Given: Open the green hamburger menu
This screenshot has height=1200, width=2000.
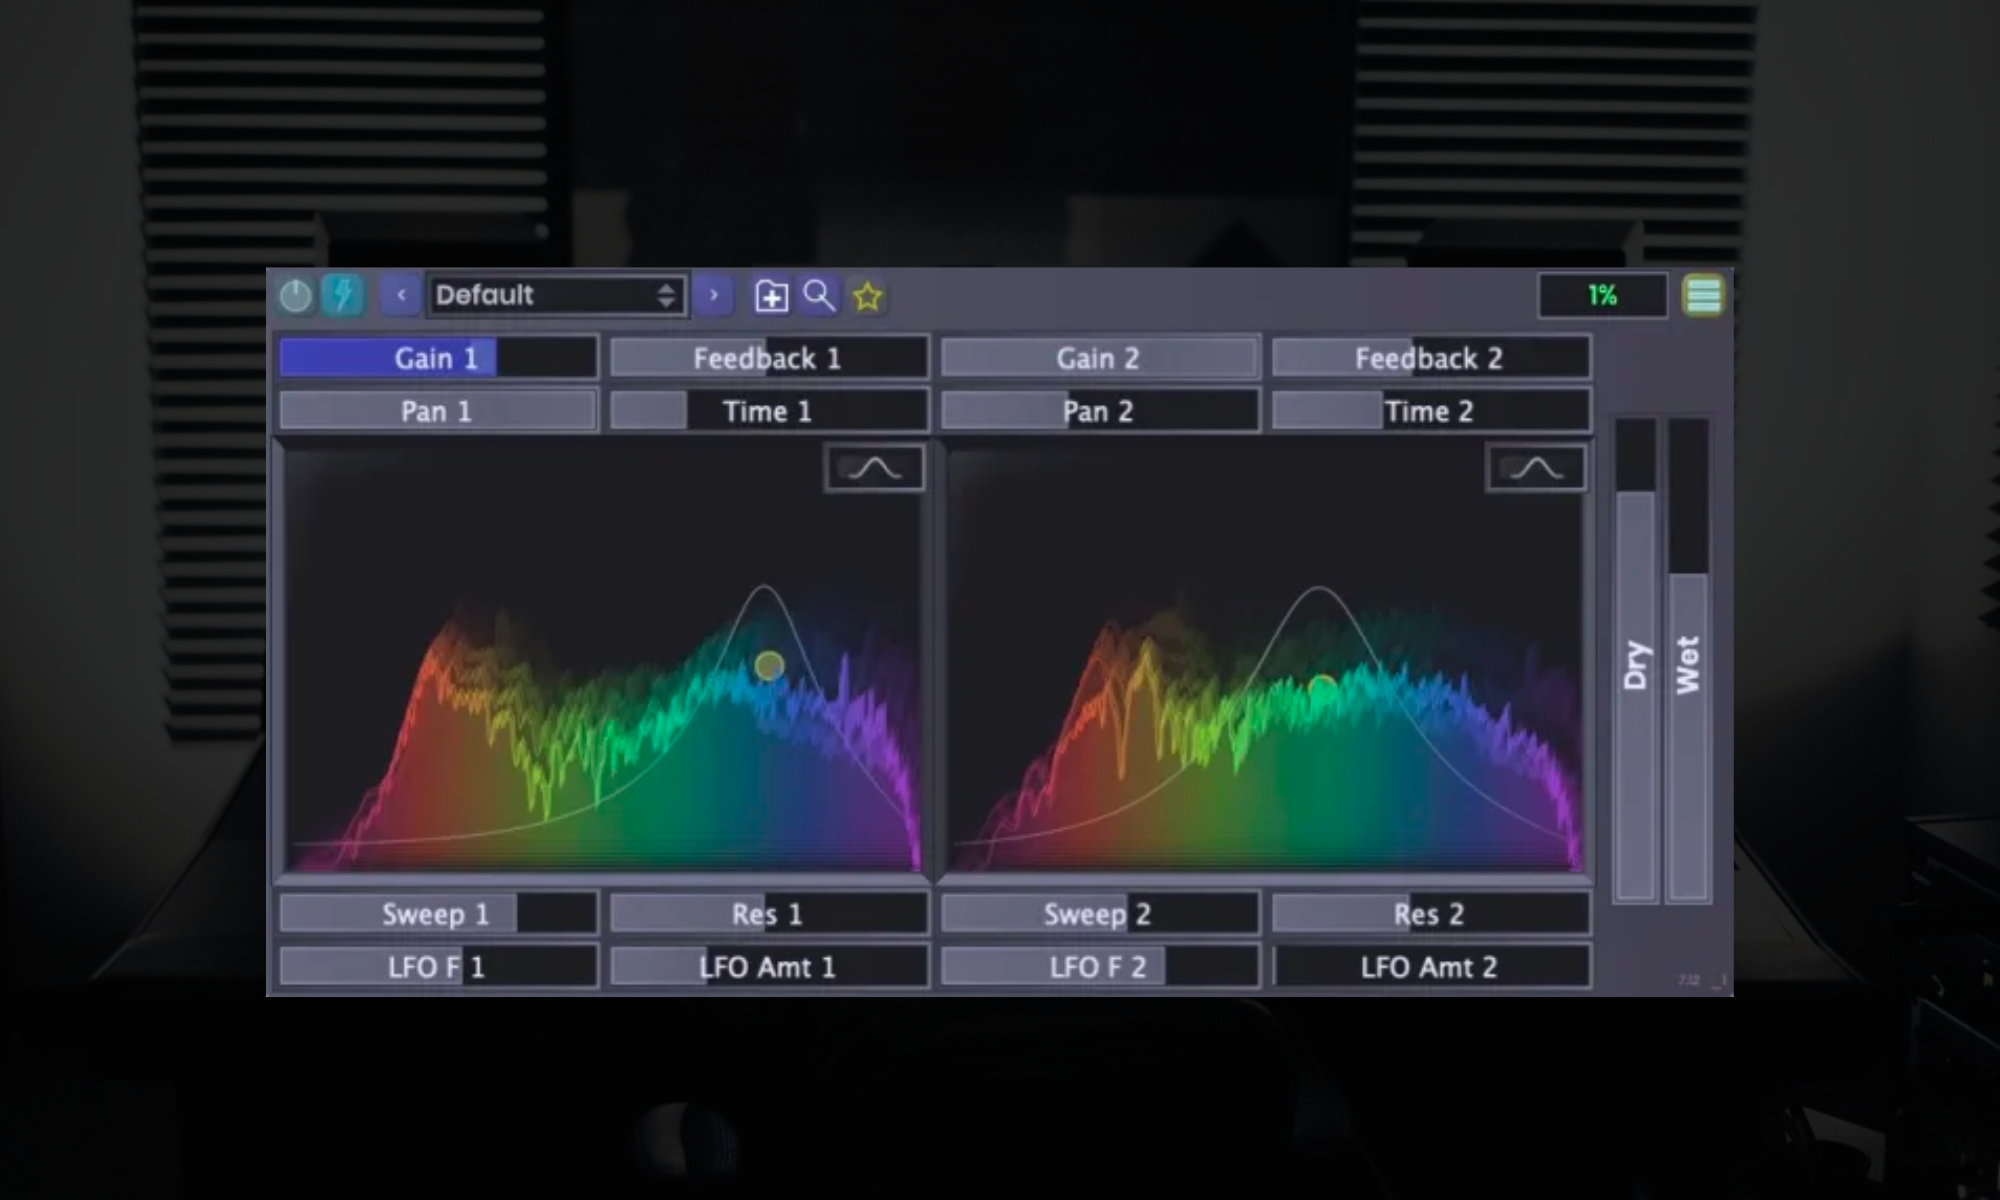Looking at the screenshot, I should pyautogui.click(x=1703, y=296).
